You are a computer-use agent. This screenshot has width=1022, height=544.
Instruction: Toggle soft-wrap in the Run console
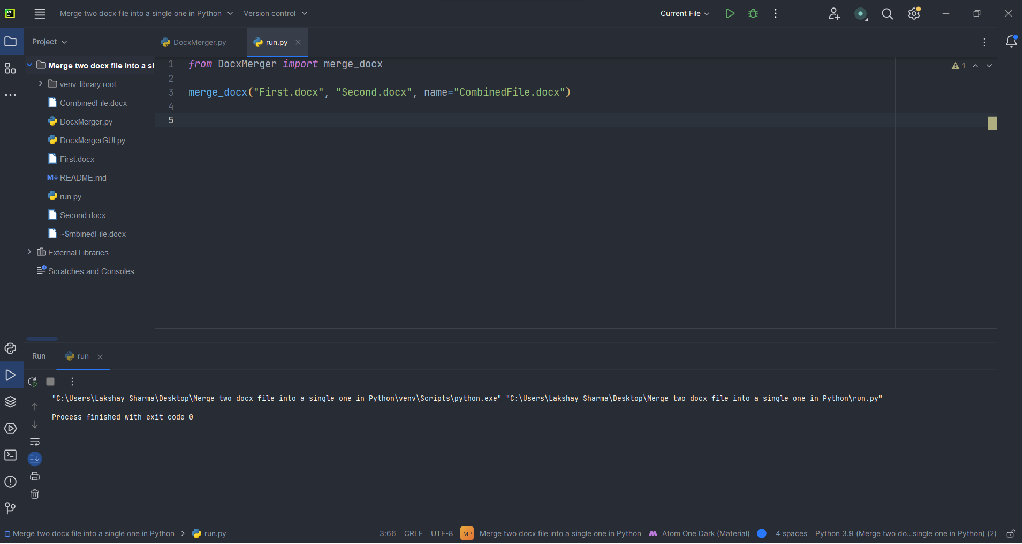point(35,441)
